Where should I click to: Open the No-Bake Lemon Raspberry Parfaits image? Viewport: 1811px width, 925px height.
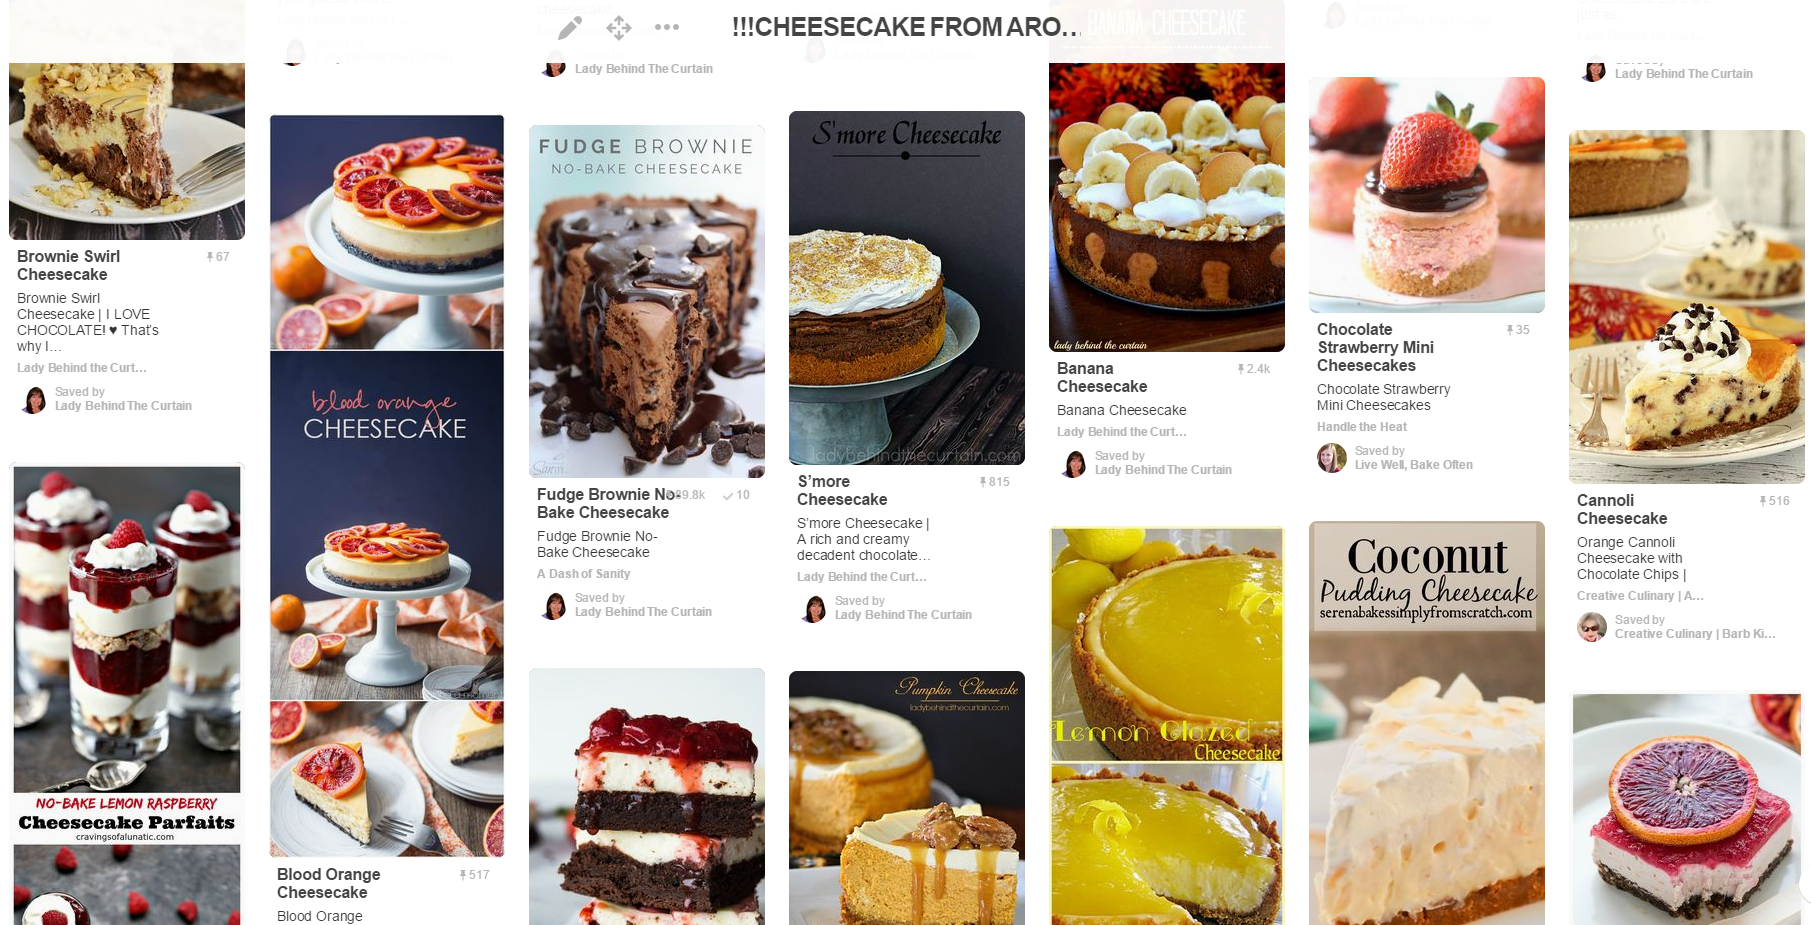point(127,694)
